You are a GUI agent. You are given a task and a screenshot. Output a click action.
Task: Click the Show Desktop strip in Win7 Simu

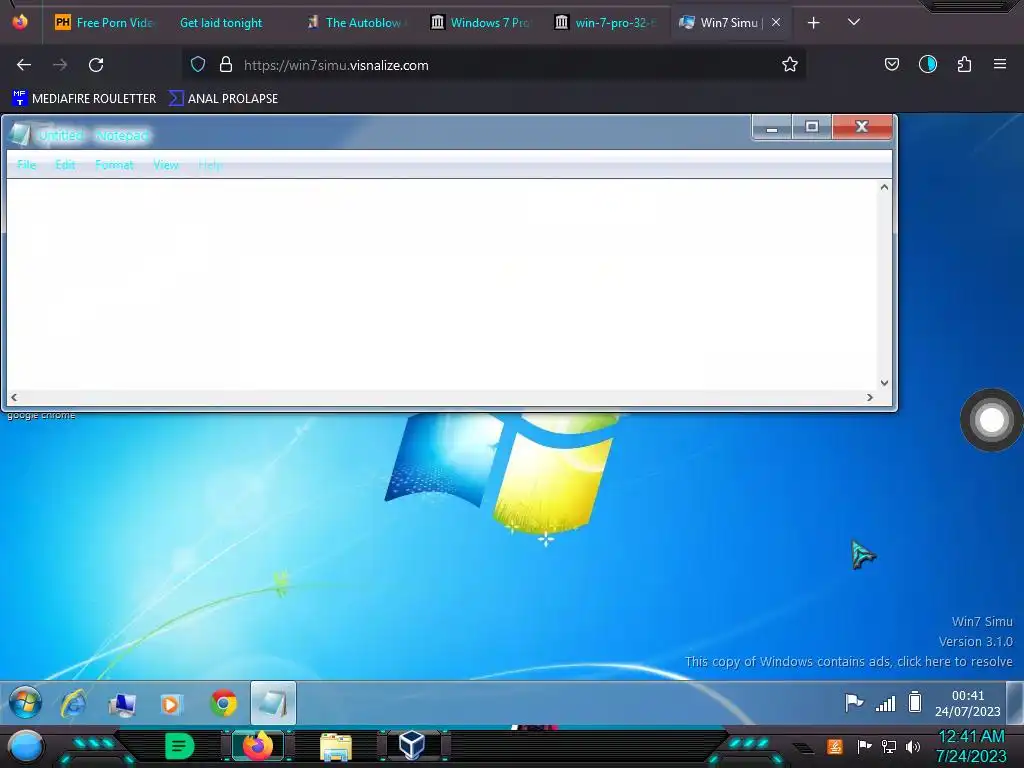coord(1014,703)
